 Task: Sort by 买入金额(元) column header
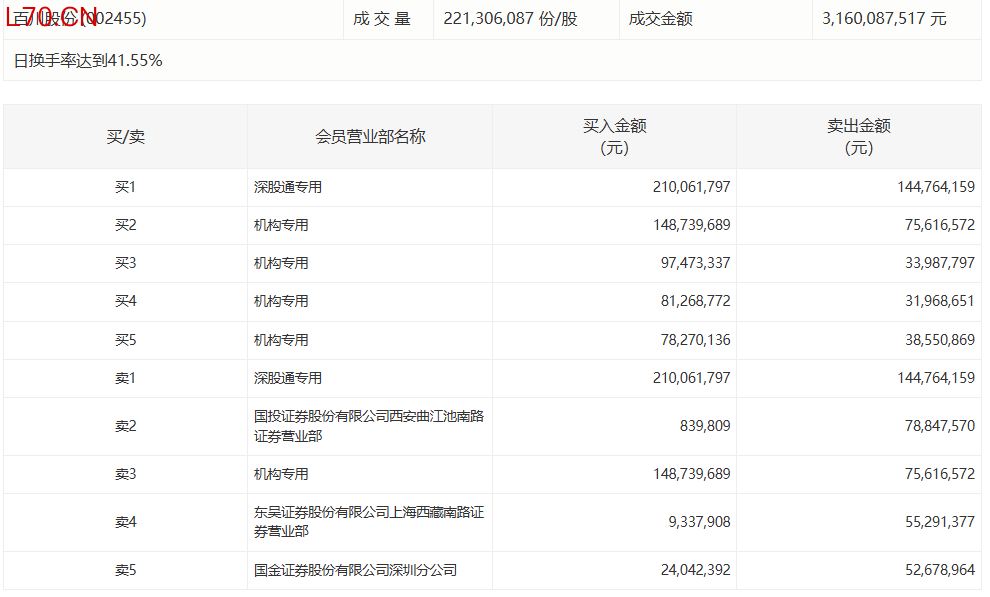coord(614,137)
